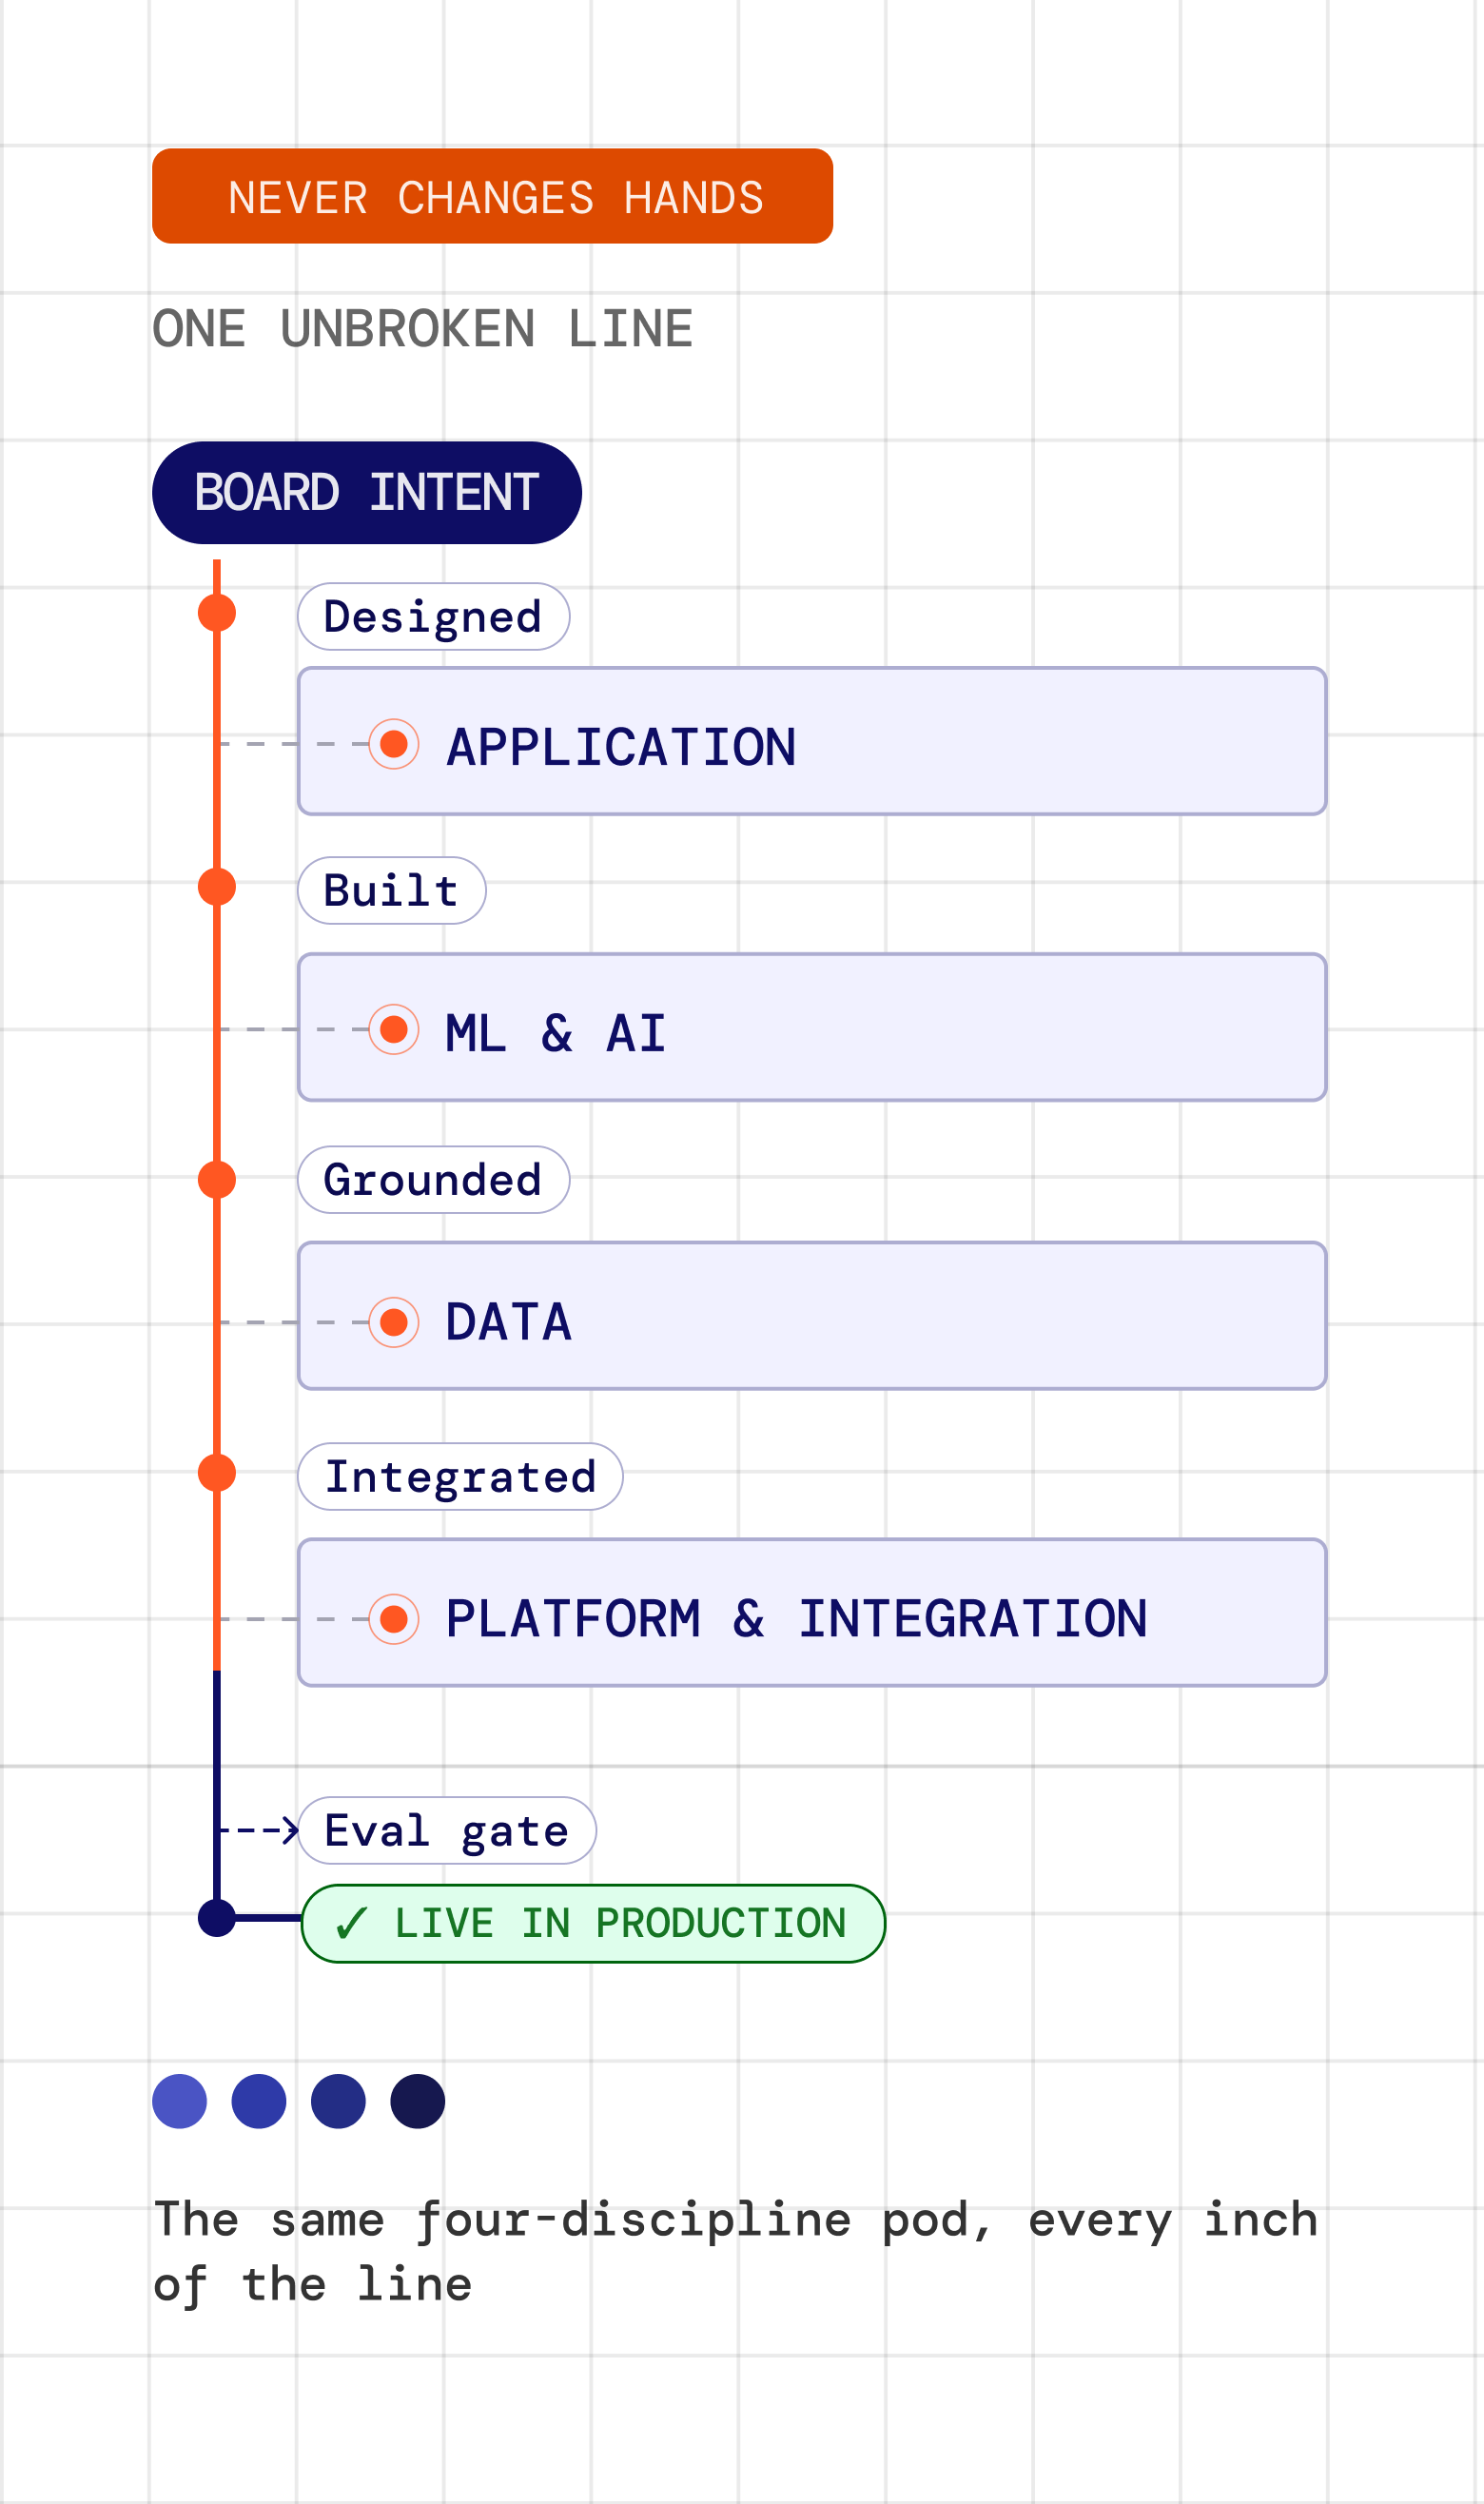Click the Integrated stage label
Image resolution: width=1484 pixels, height=2504 pixels.
pos(460,1476)
